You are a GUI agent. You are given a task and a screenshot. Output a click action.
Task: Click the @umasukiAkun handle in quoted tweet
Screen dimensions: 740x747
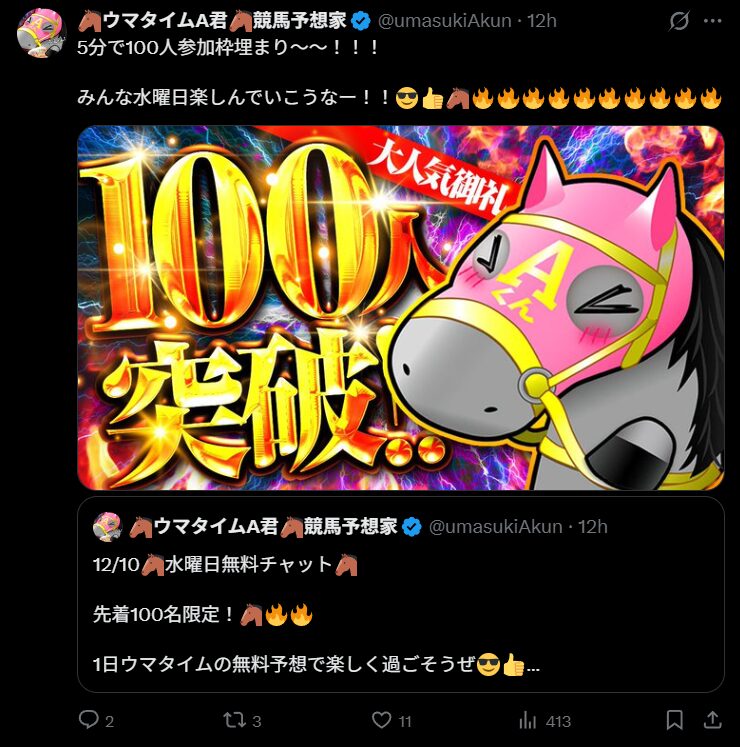click(496, 527)
